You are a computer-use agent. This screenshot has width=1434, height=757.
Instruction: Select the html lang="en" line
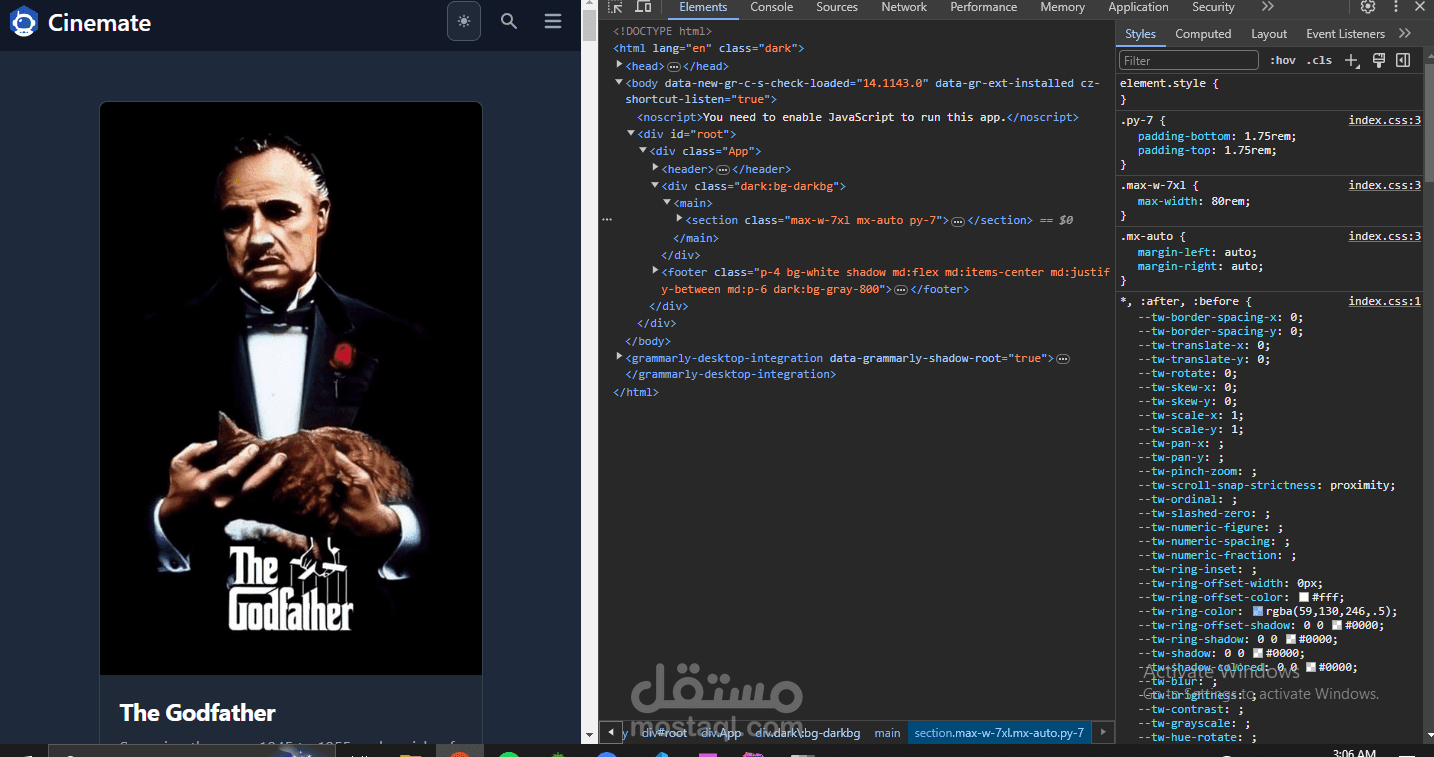coord(709,48)
